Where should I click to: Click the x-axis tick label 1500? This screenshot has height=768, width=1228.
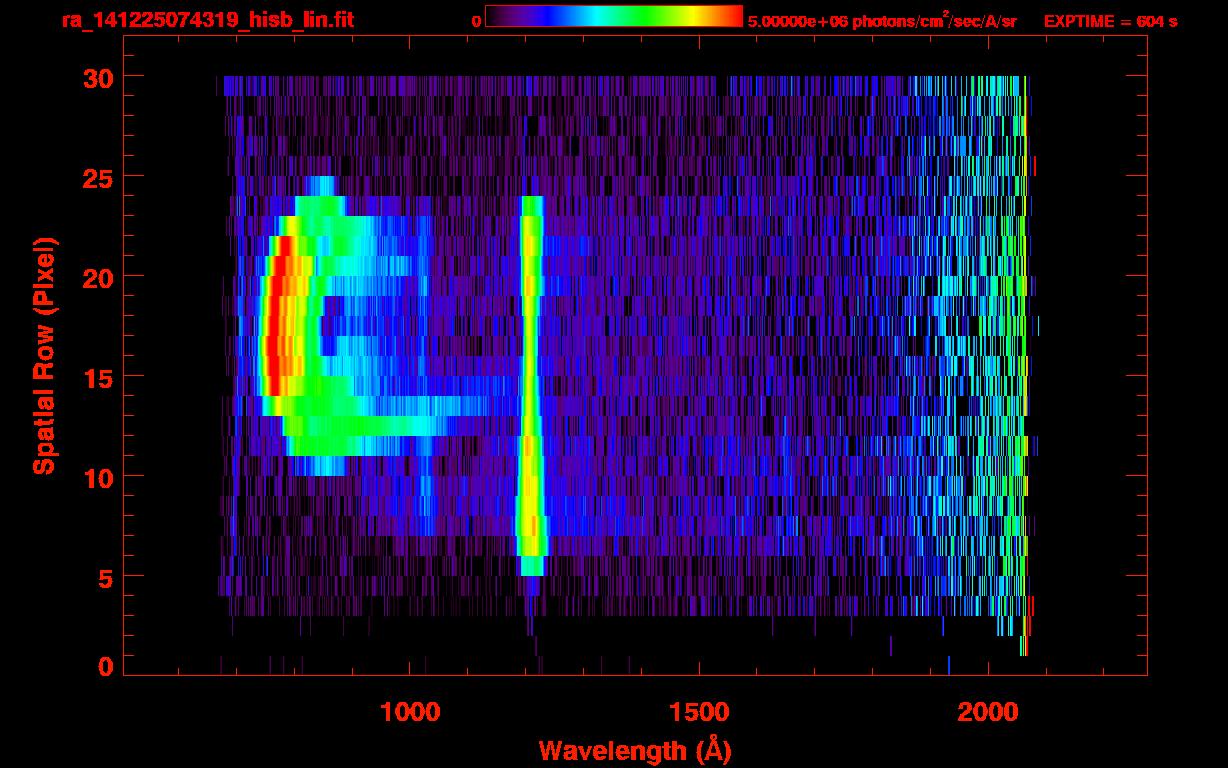(x=698, y=712)
